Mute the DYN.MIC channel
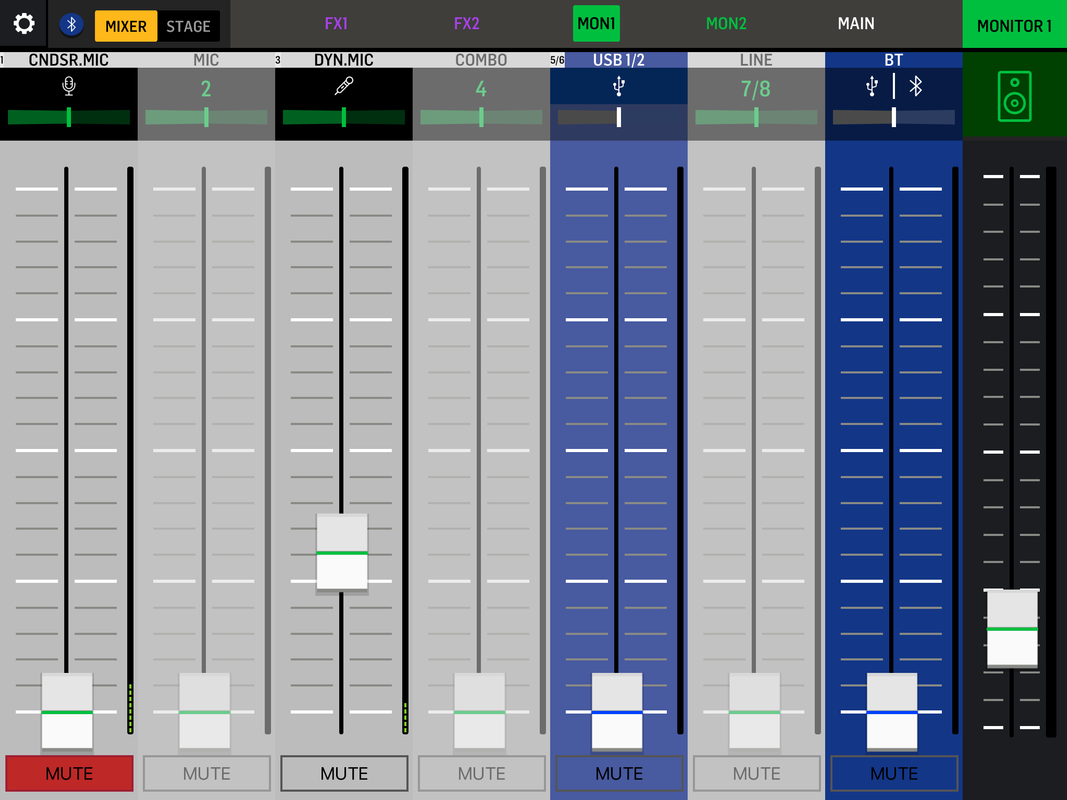 [344, 773]
